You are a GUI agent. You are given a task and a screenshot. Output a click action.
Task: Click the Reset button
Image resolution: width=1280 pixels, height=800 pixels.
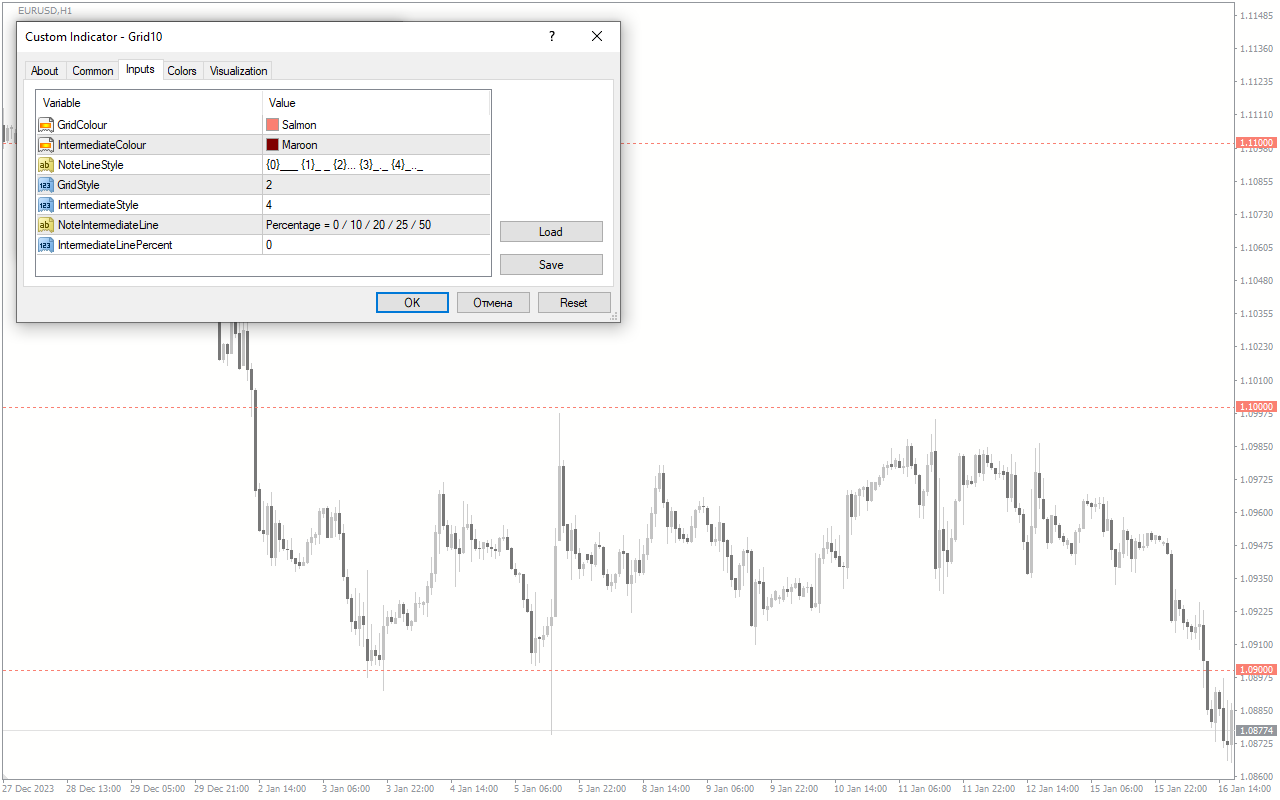(574, 303)
